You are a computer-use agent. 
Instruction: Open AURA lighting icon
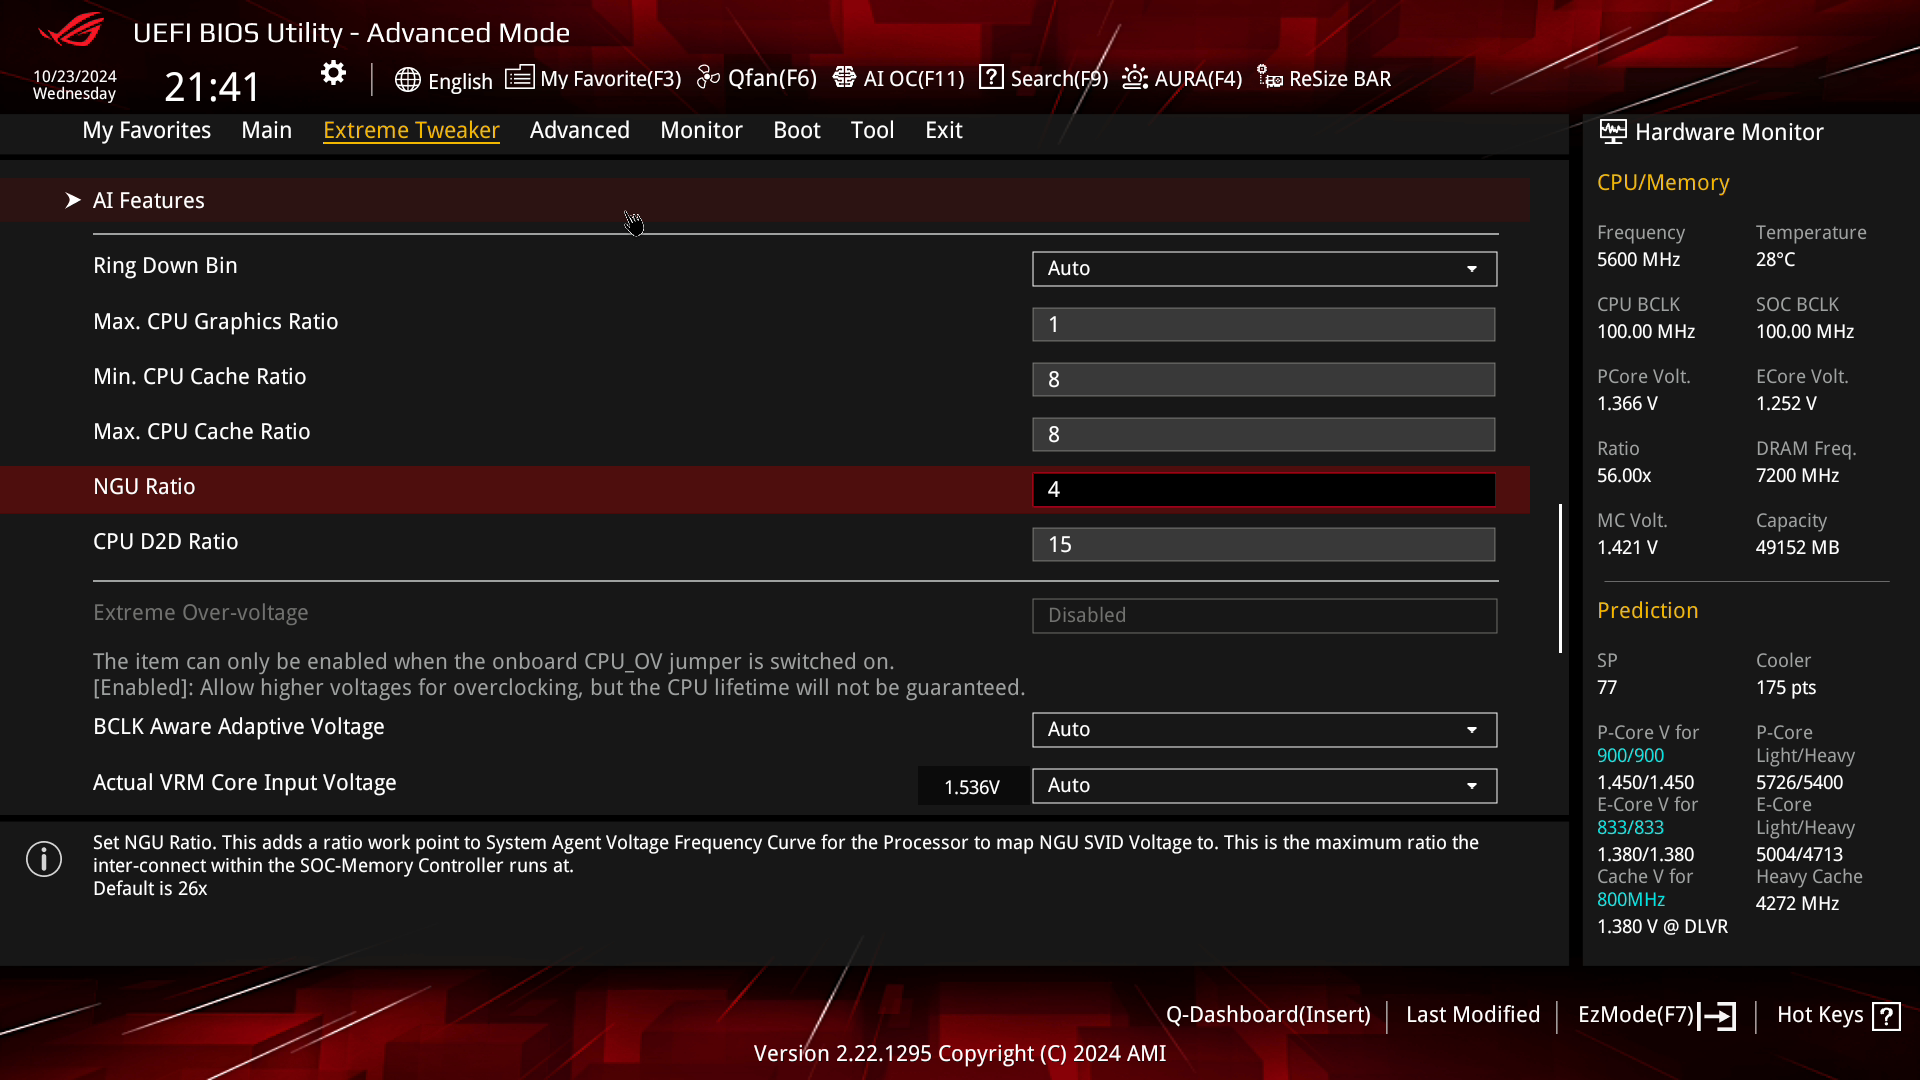click(x=1135, y=78)
